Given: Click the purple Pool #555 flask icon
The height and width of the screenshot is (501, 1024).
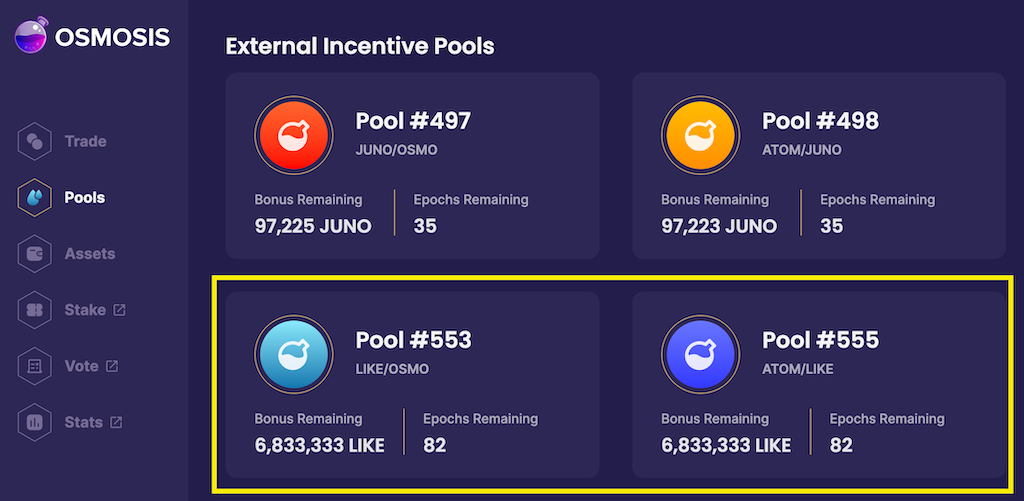Looking at the screenshot, I should [x=700, y=355].
